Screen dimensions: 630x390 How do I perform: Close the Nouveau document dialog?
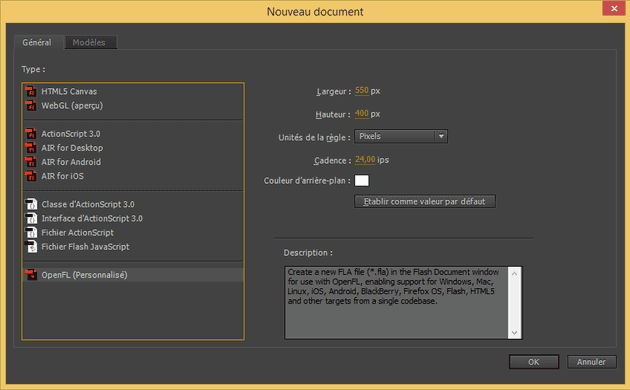[x=614, y=8]
